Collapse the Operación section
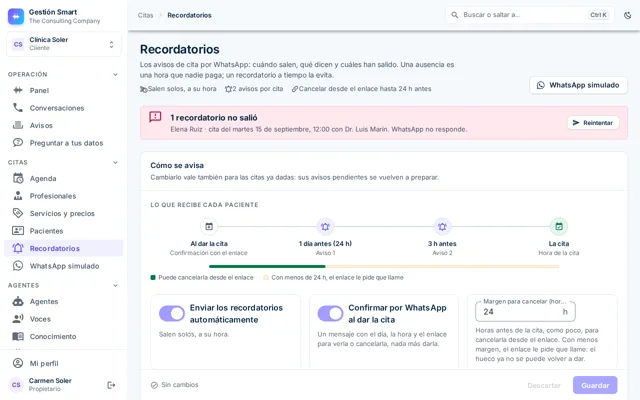The width and height of the screenshot is (640, 400). 116,74
